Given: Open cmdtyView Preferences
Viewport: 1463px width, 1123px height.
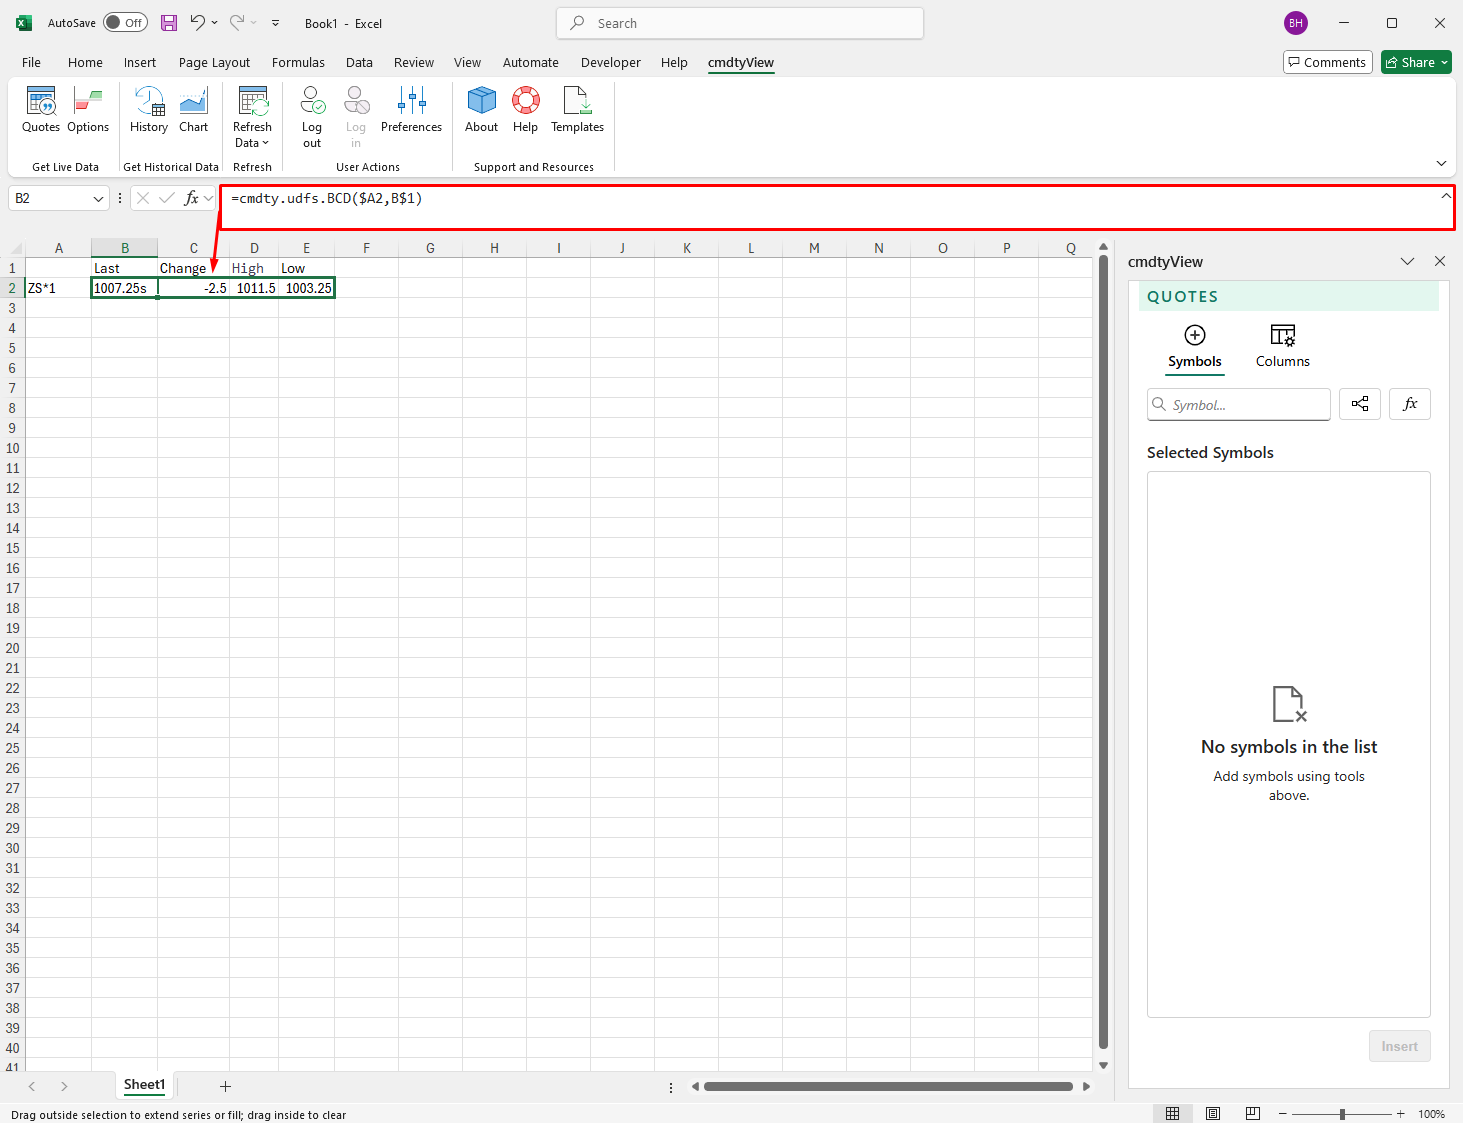Looking at the screenshot, I should point(411,110).
